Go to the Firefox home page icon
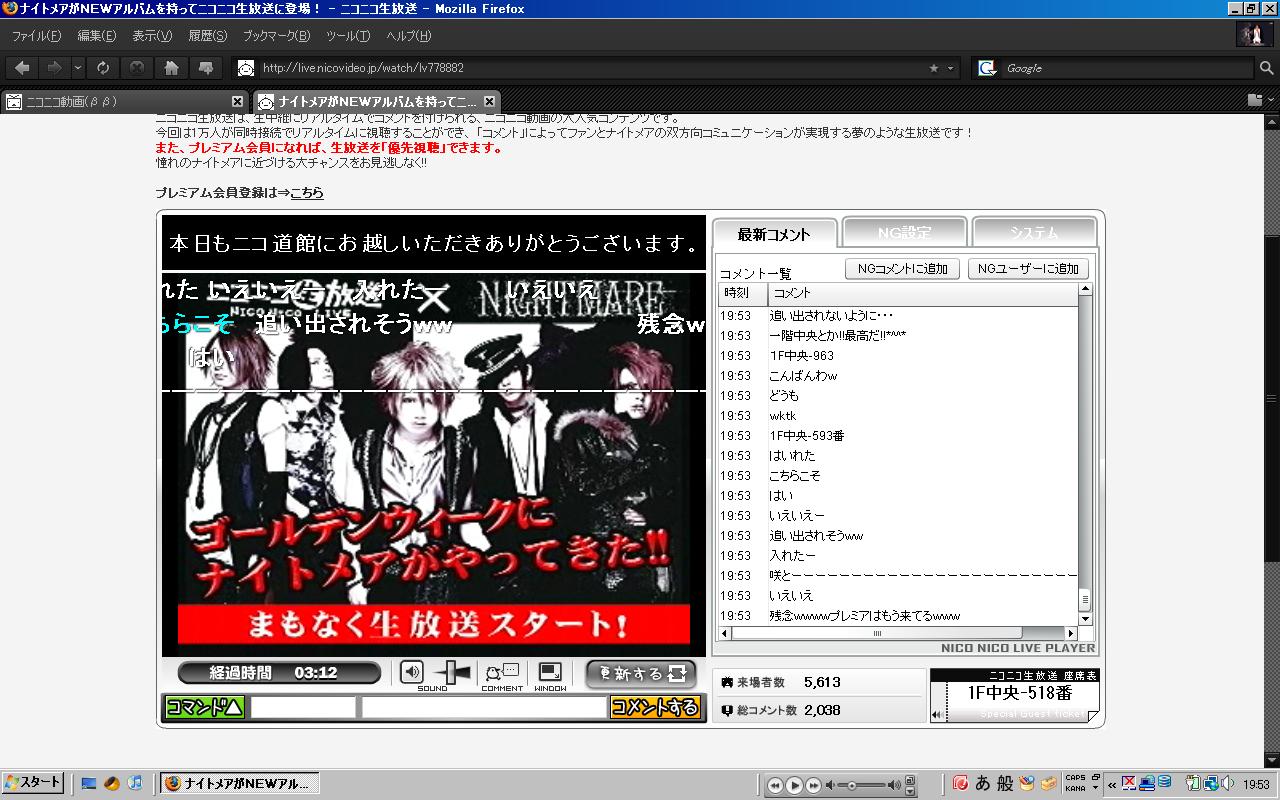The height and width of the screenshot is (800, 1280). pyautogui.click(x=172, y=68)
